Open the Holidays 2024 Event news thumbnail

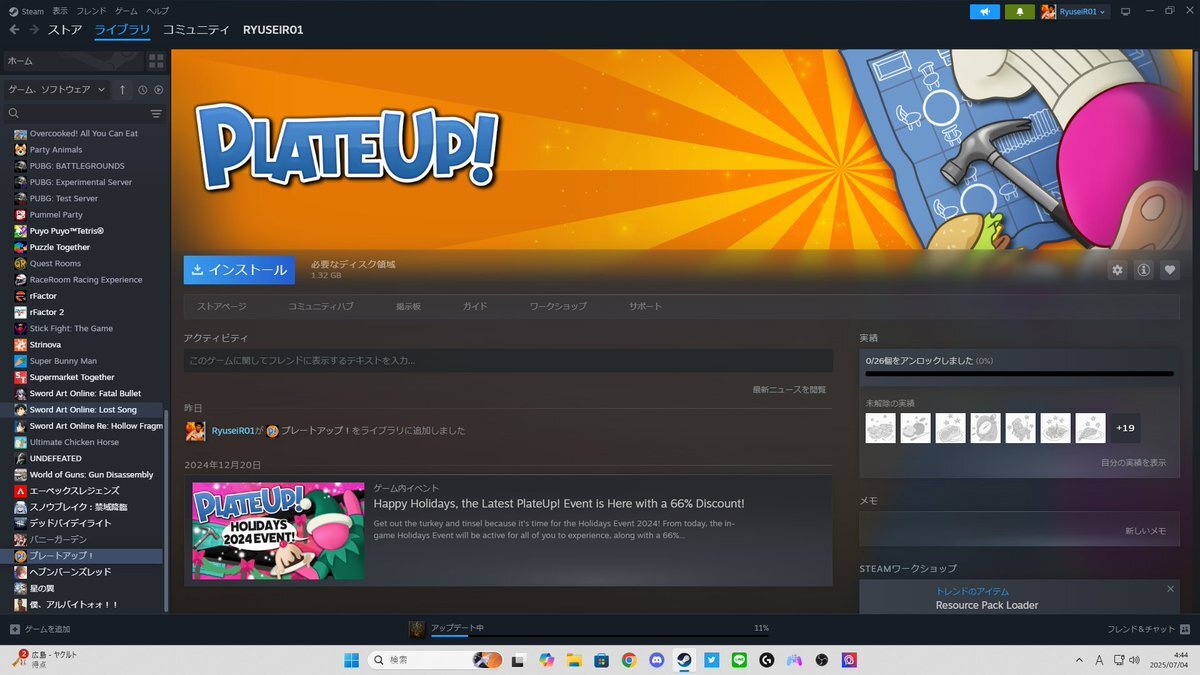pyautogui.click(x=278, y=530)
